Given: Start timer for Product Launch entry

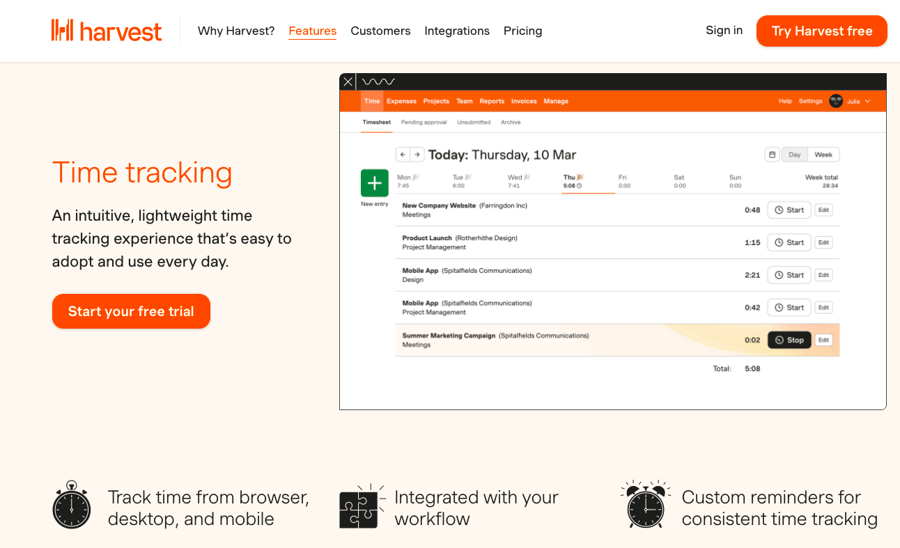Looking at the screenshot, I should [x=789, y=243].
